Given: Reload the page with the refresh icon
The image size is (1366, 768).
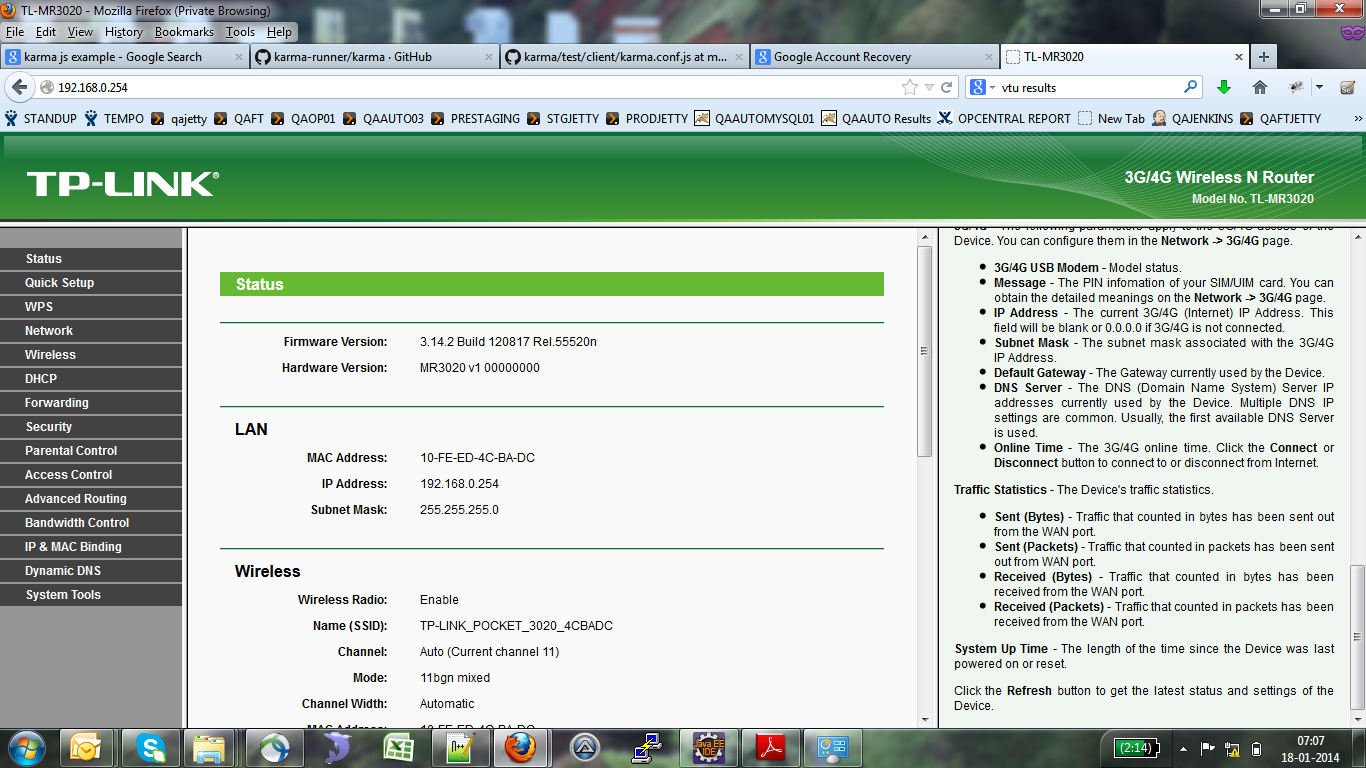Looking at the screenshot, I should [947, 87].
